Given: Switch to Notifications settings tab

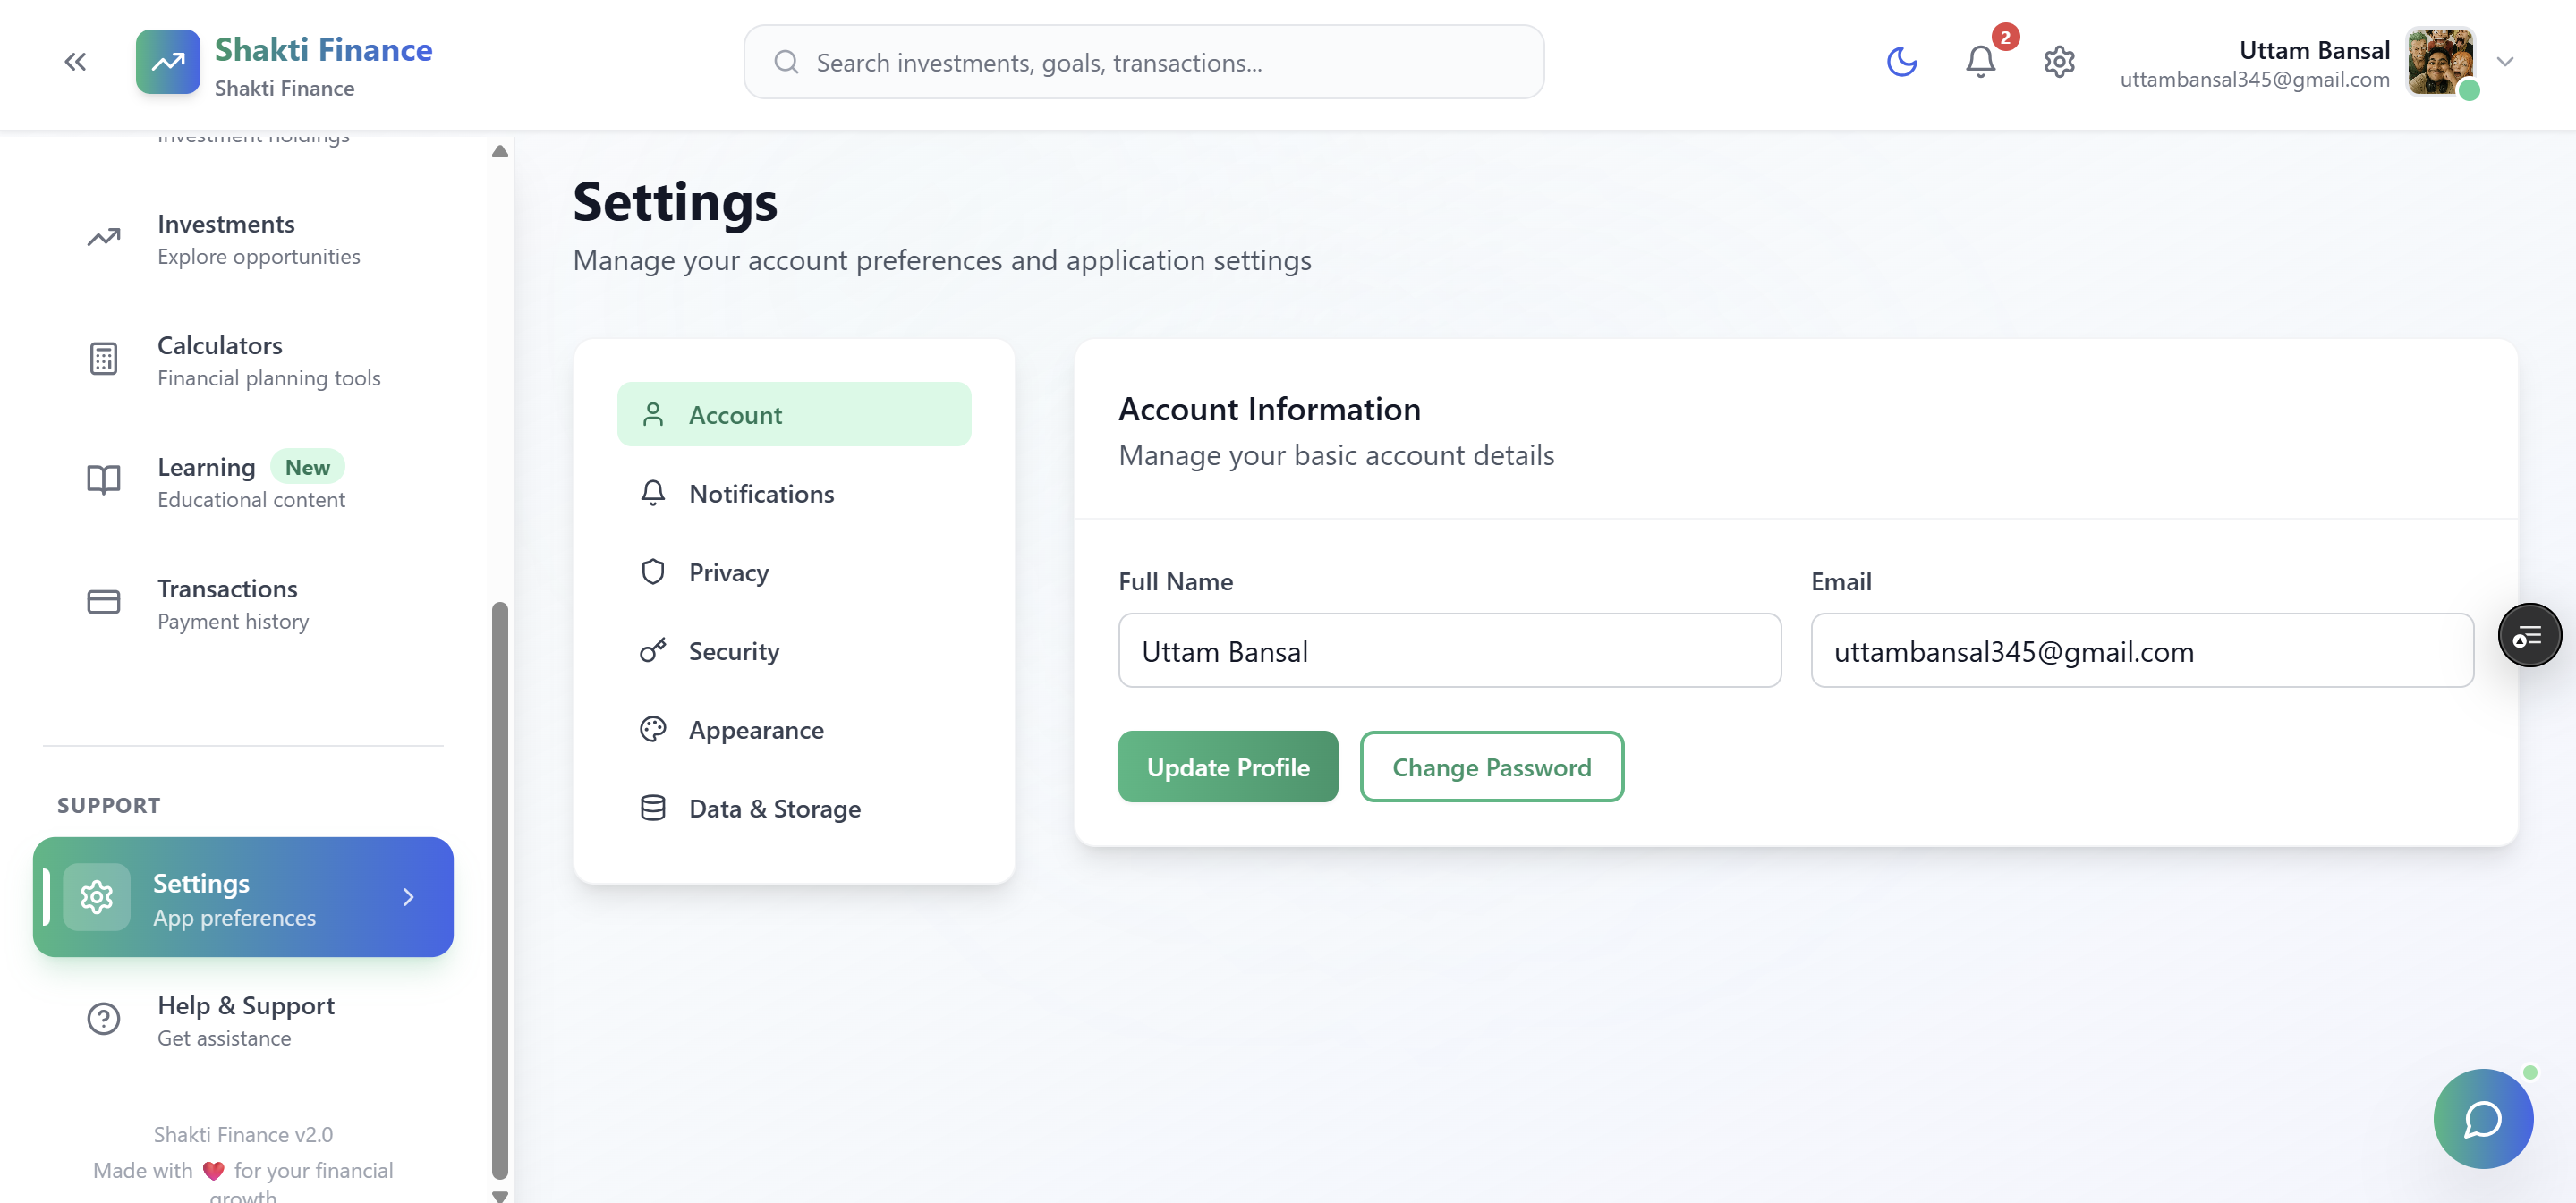Looking at the screenshot, I should click(x=761, y=494).
